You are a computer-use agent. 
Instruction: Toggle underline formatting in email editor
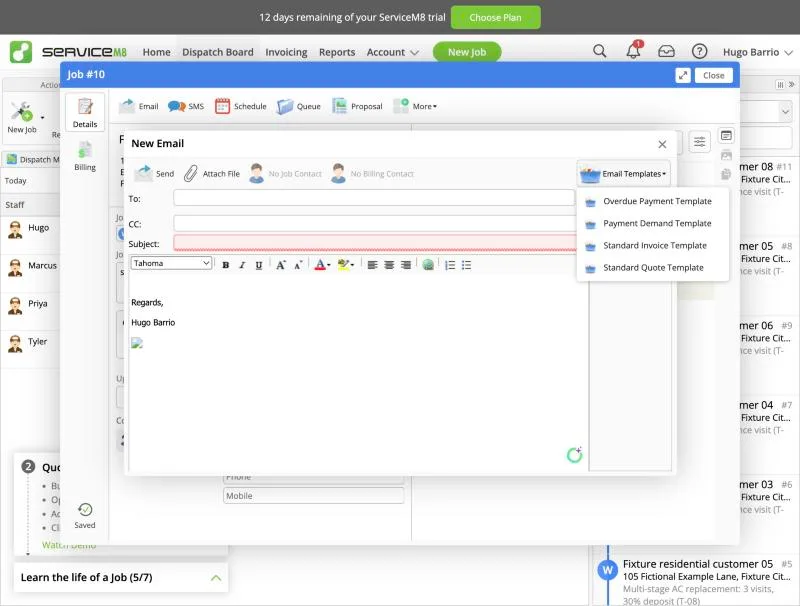259,265
